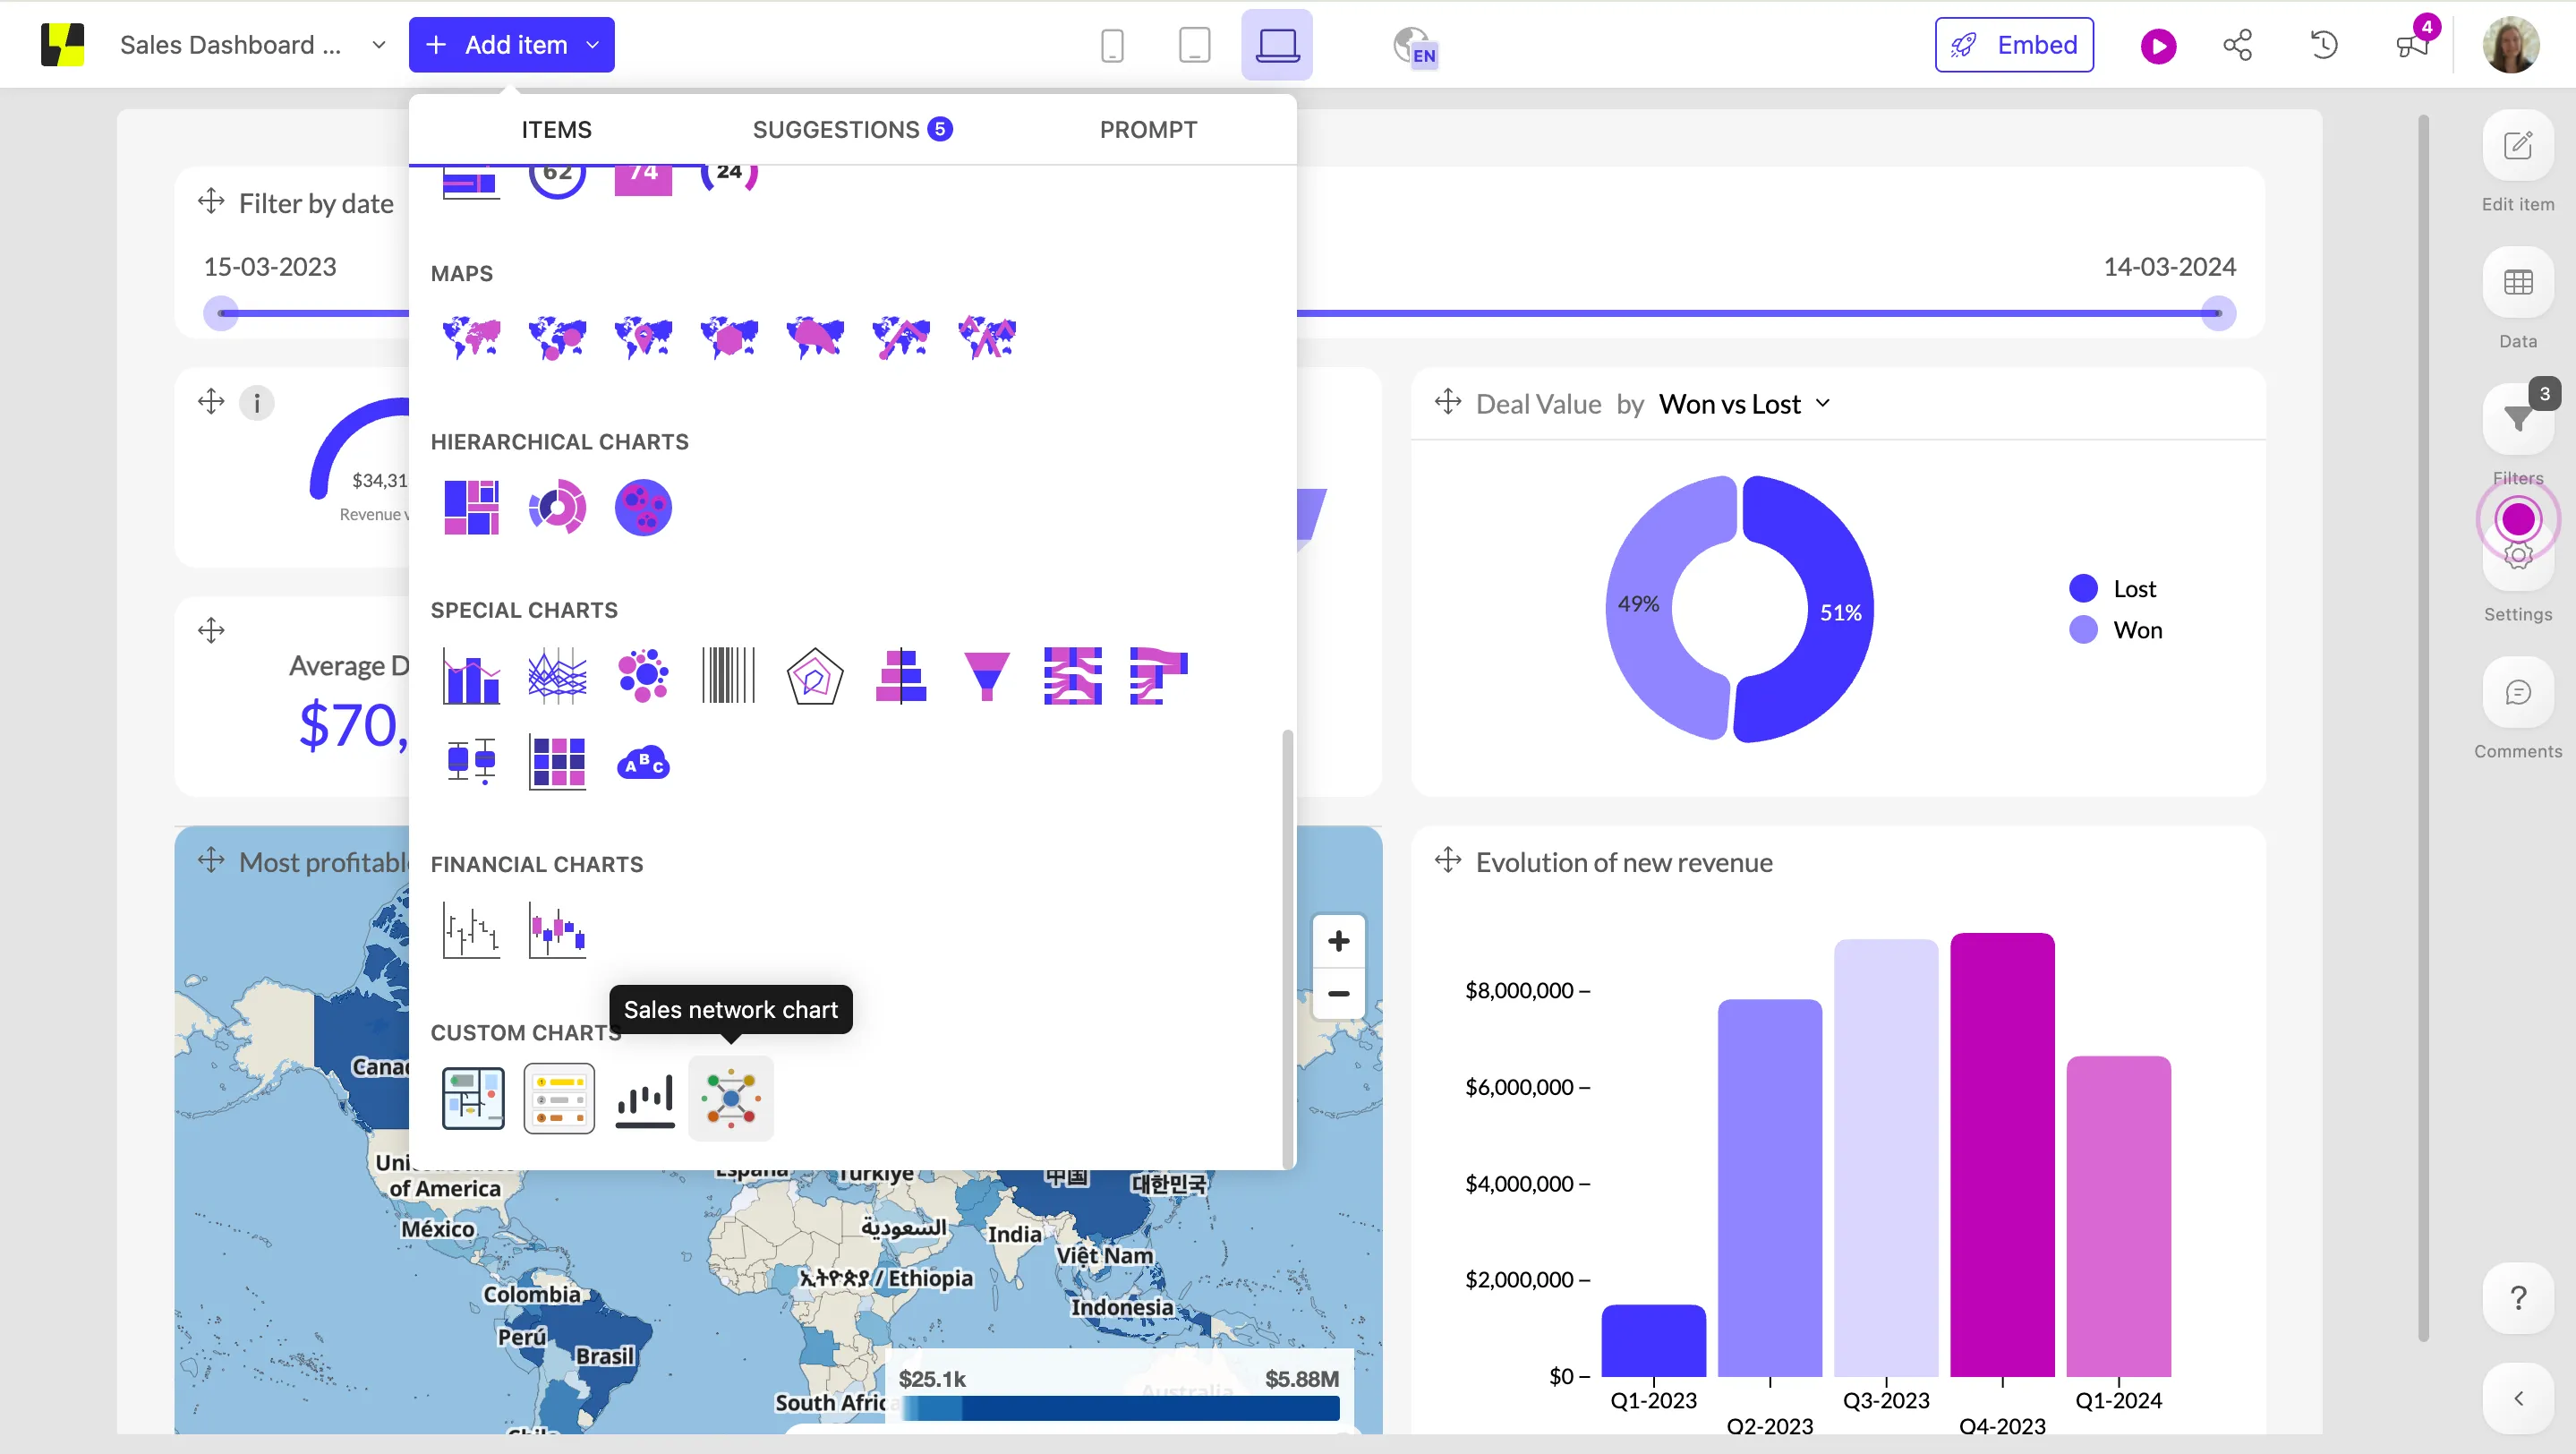Add a combination bar-line chart
This screenshot has height=1454, width=2576.
(471, 676)
